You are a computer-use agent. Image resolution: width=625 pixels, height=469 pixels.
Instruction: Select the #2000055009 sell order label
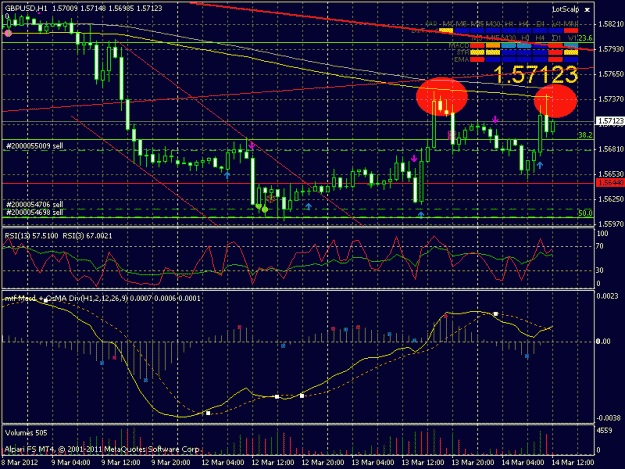(x=35, y=146)
